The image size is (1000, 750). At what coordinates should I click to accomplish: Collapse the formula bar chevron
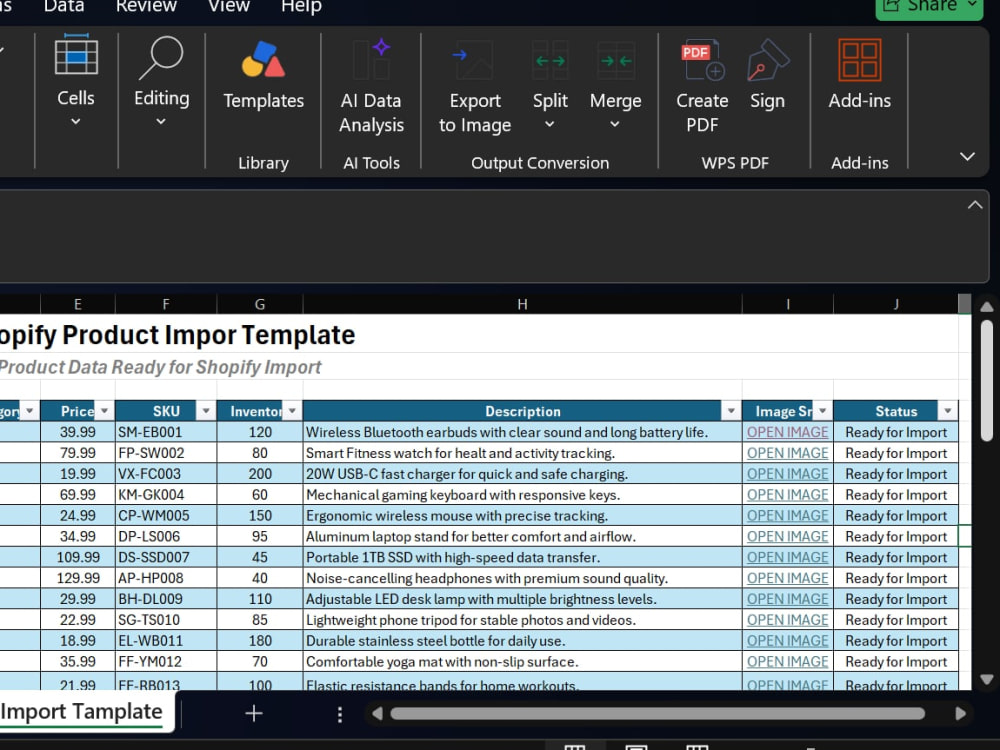[975, 205]
